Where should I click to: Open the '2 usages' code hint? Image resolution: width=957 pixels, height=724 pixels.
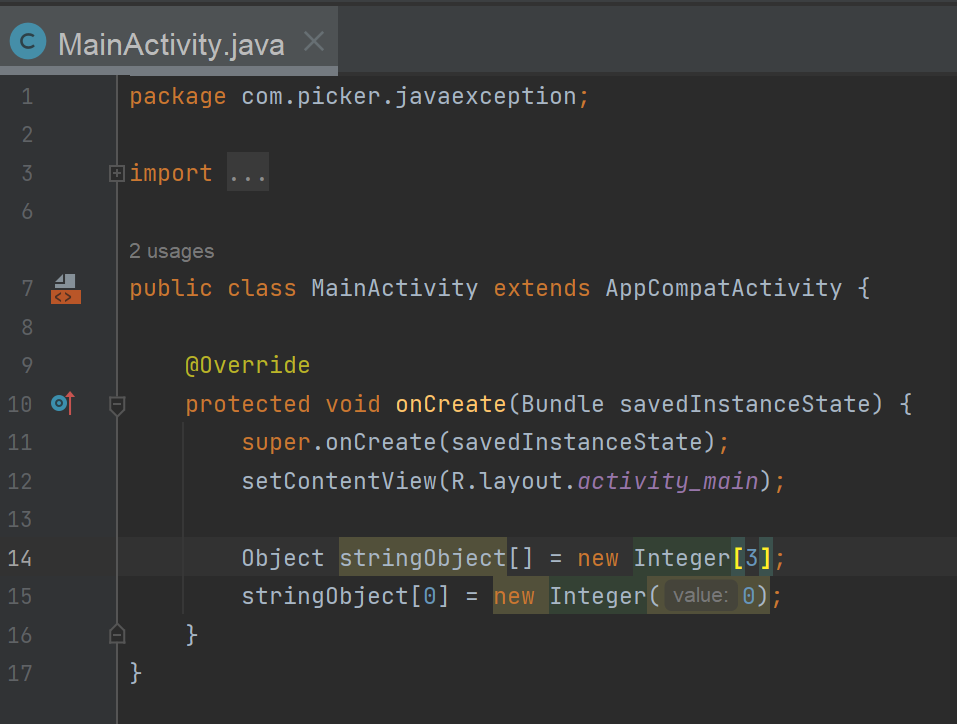[172, 251]
